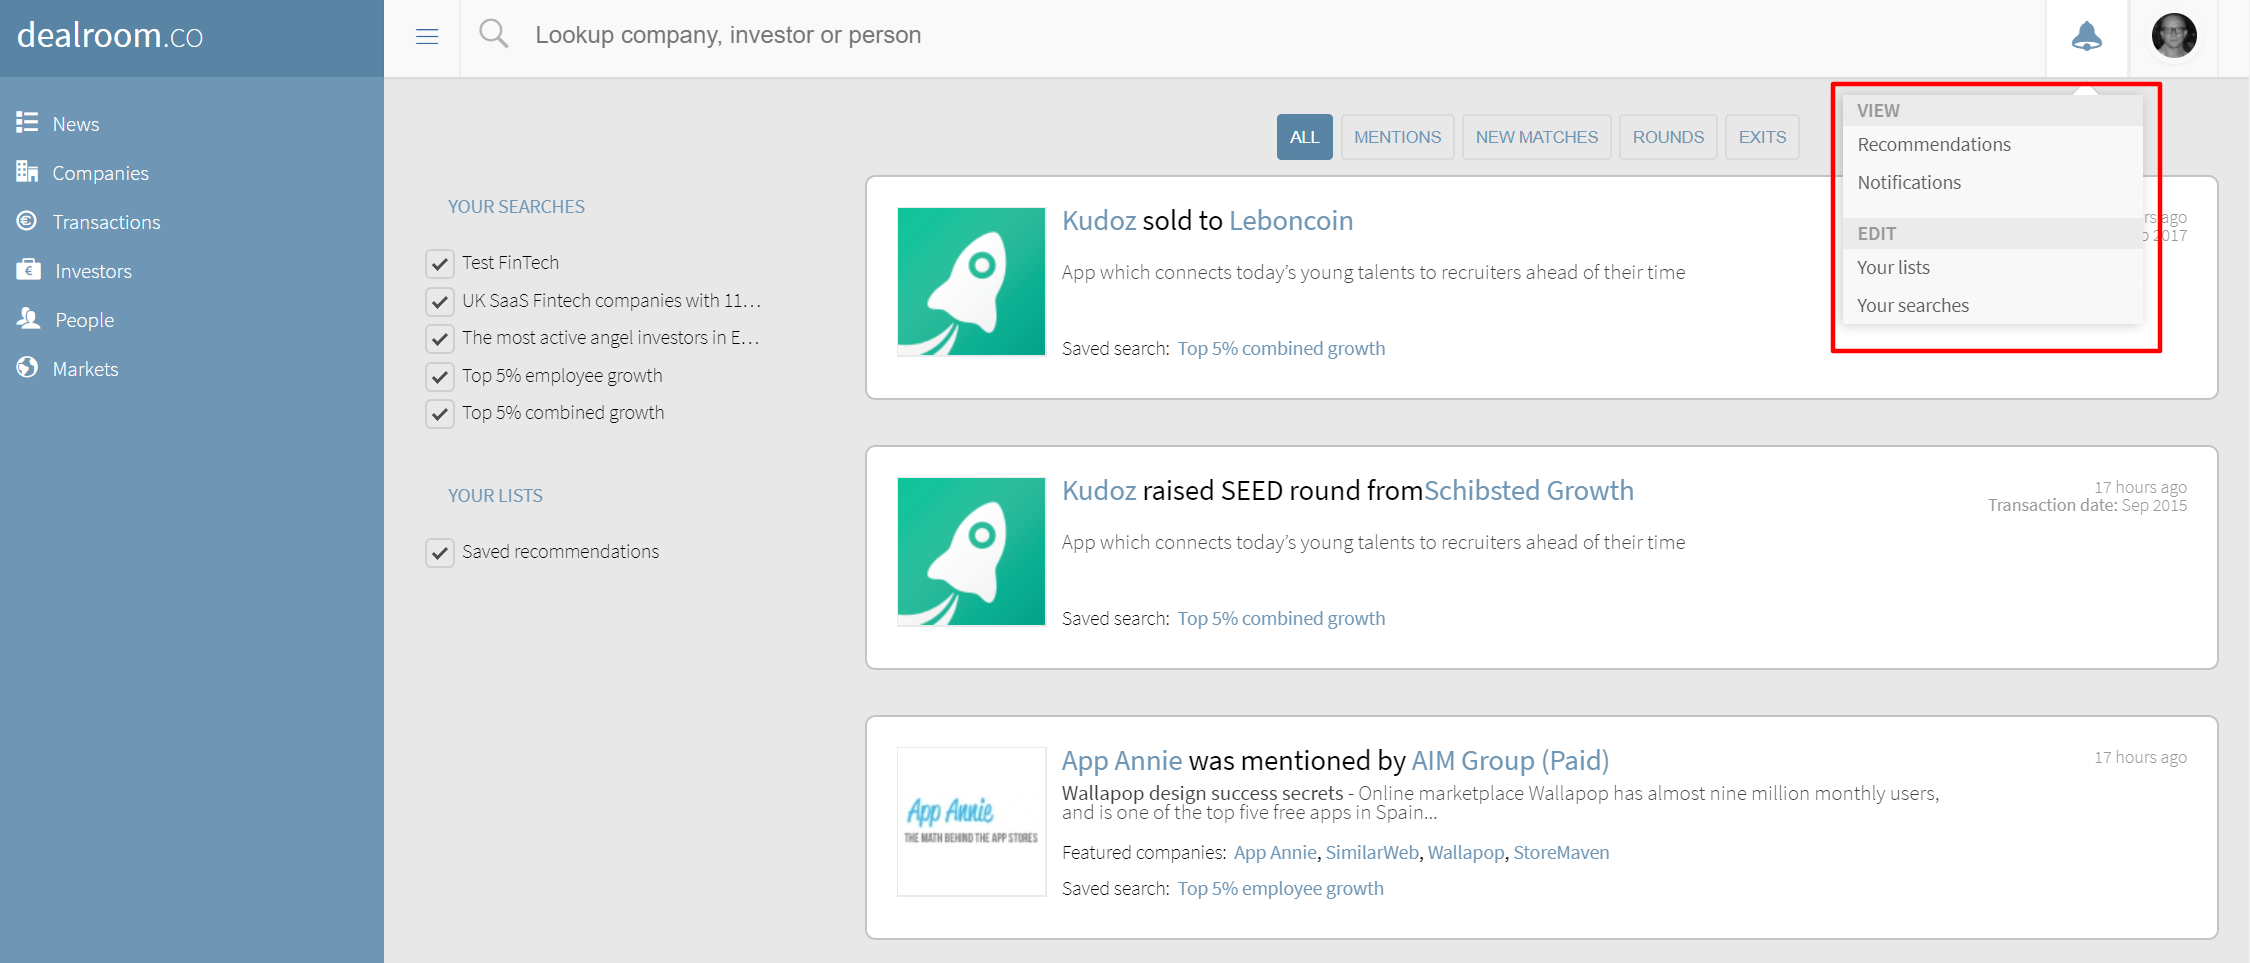Click the Investors briefcase icon
This screenshot has height=963, width=2250.
[29, 269]
